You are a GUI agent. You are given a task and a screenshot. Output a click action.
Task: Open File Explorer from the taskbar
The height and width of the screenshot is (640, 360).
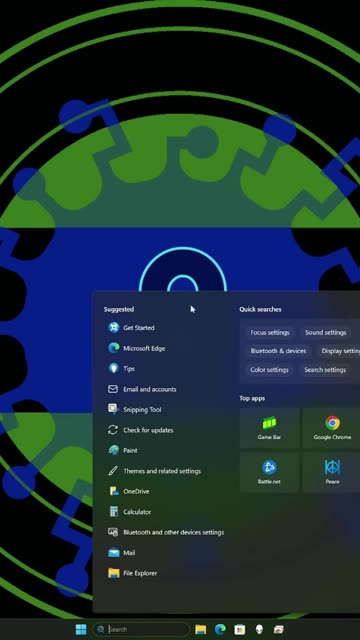(x=200, y=629)
